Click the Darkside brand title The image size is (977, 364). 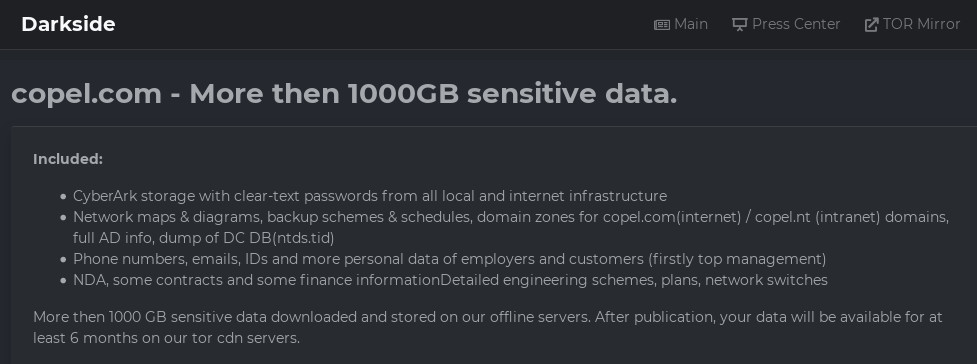coord(68,24)
